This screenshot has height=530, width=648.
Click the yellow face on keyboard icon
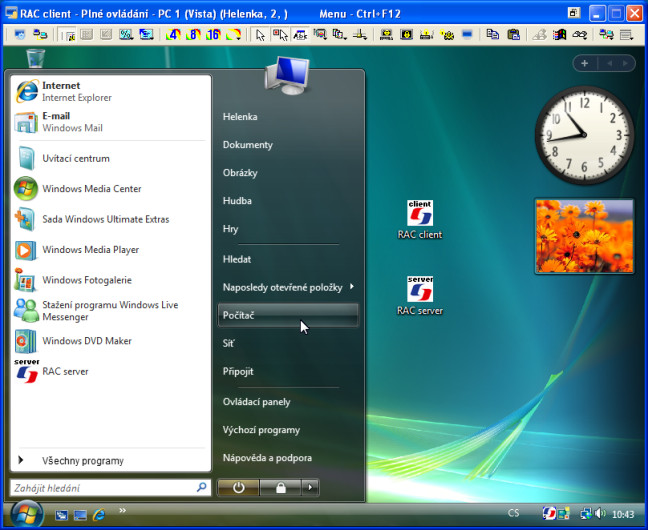(x=386, y=35)
